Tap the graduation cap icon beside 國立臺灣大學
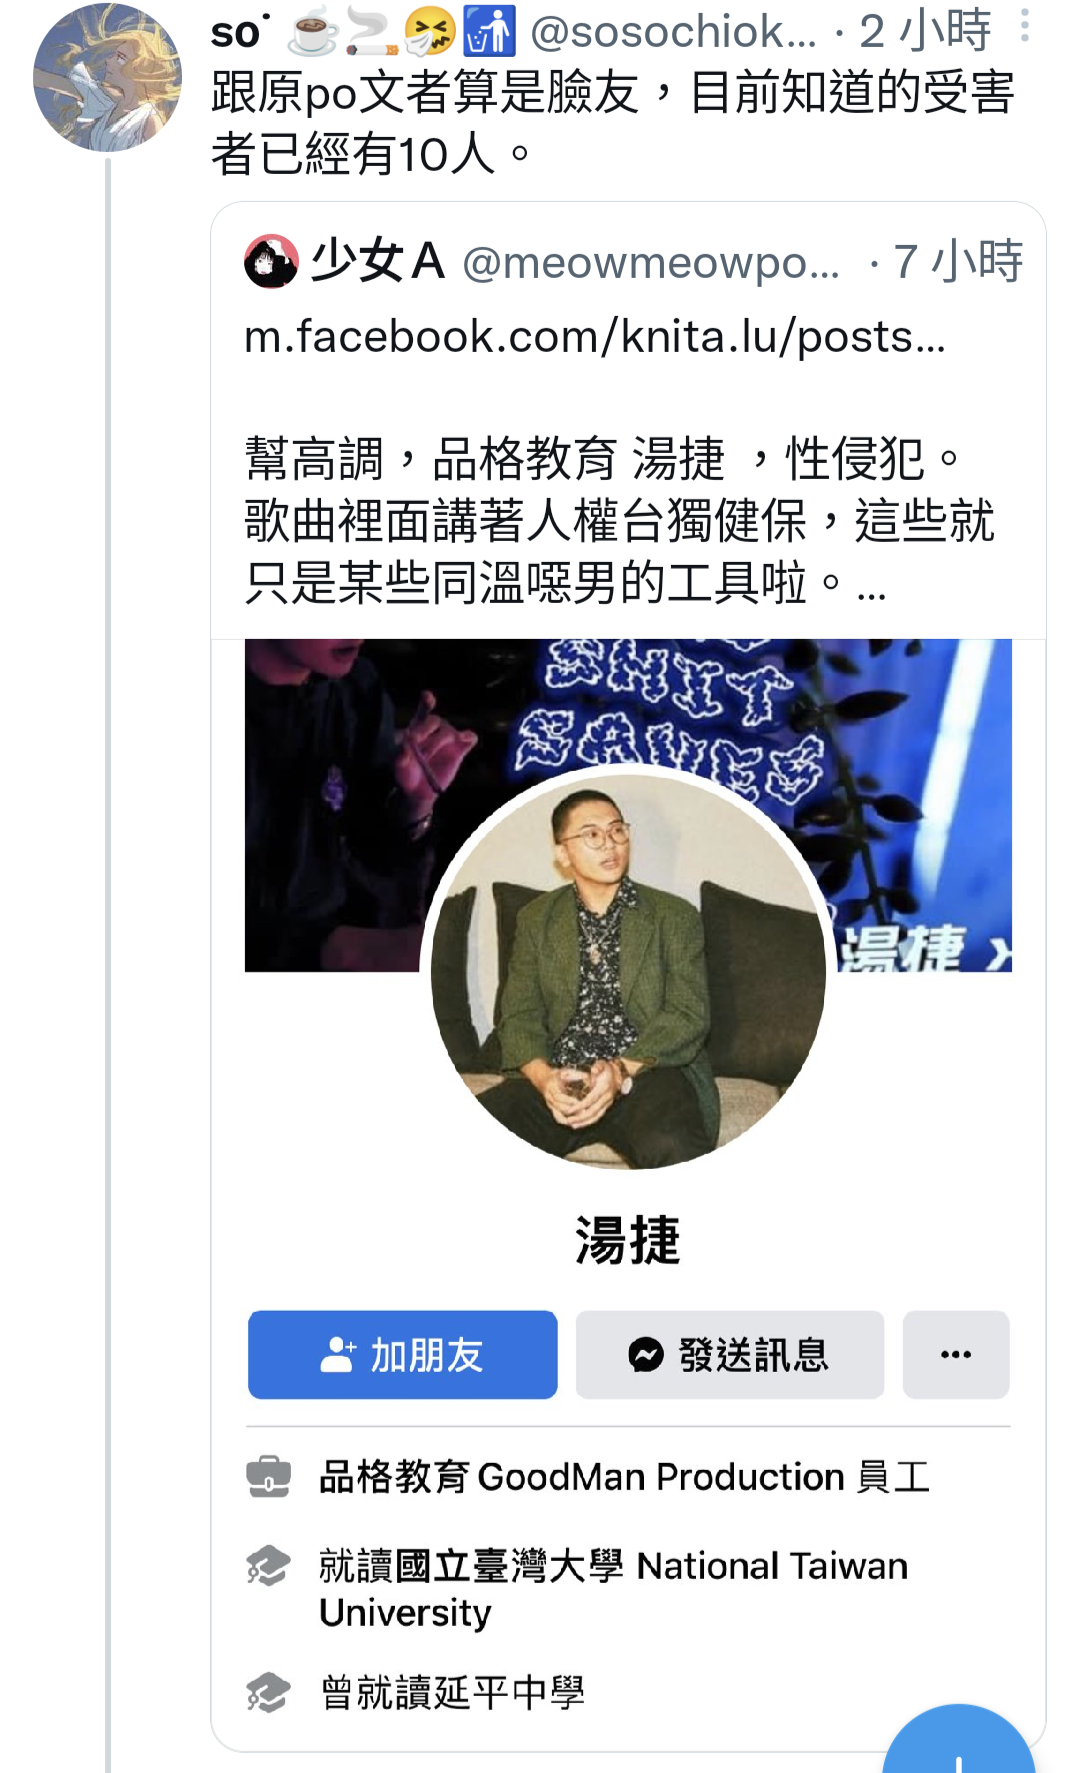Image resolution: width=1080 pixels, height=1773 pixels. point(268,1565)
